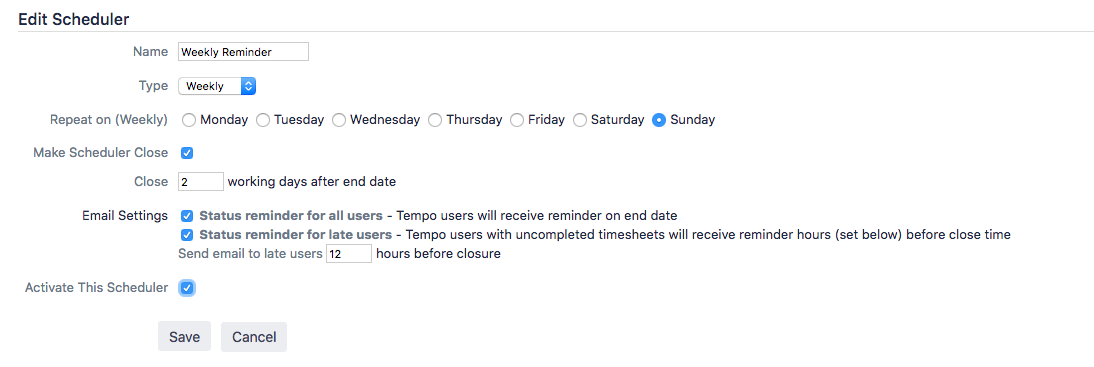
Task: Select the Thursday radio button
Action: tap(435, 120)
